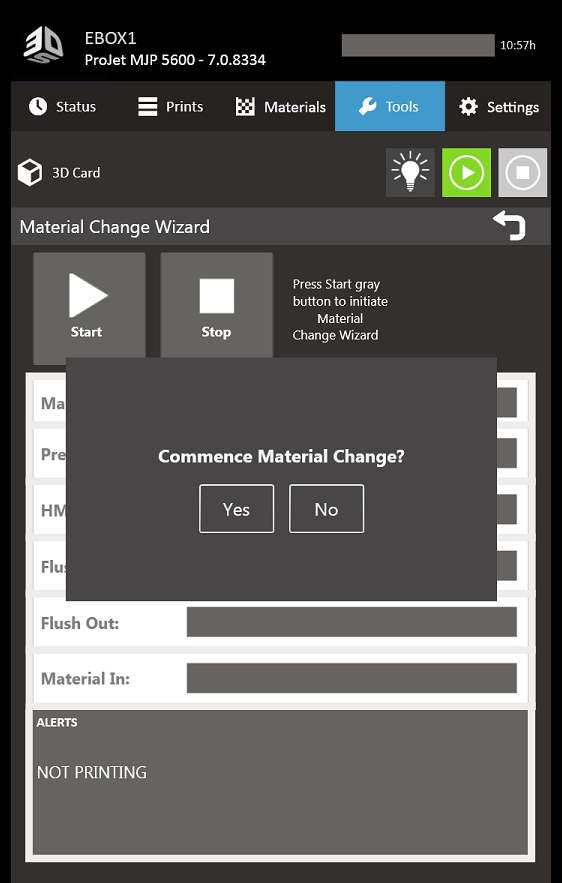Viewport: 562px width, 883px height.
Task: Click the wizard Stop button
Action: [217, 305]
